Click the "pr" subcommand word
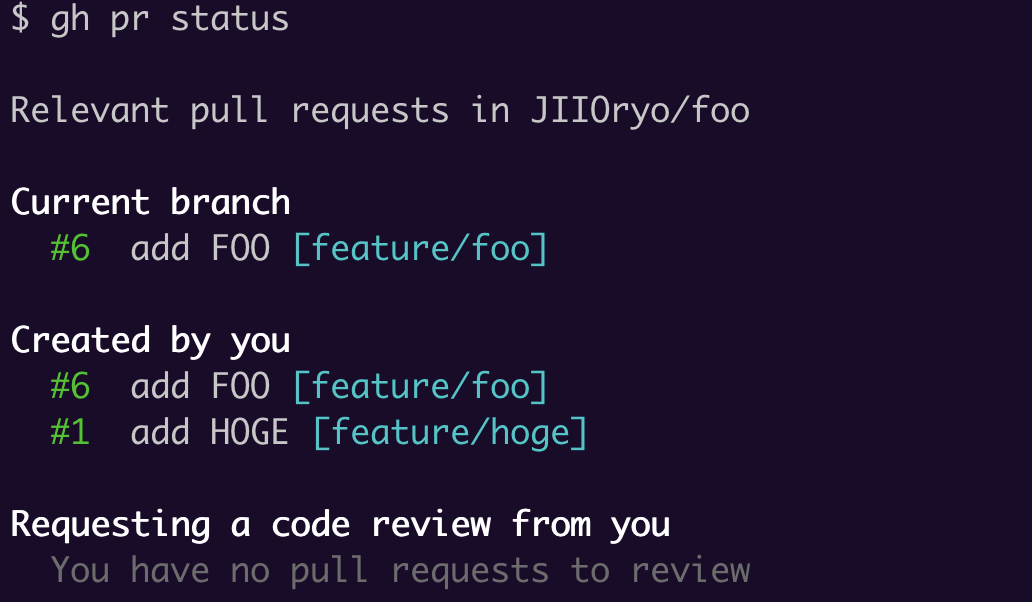 (x=130, y=18)
